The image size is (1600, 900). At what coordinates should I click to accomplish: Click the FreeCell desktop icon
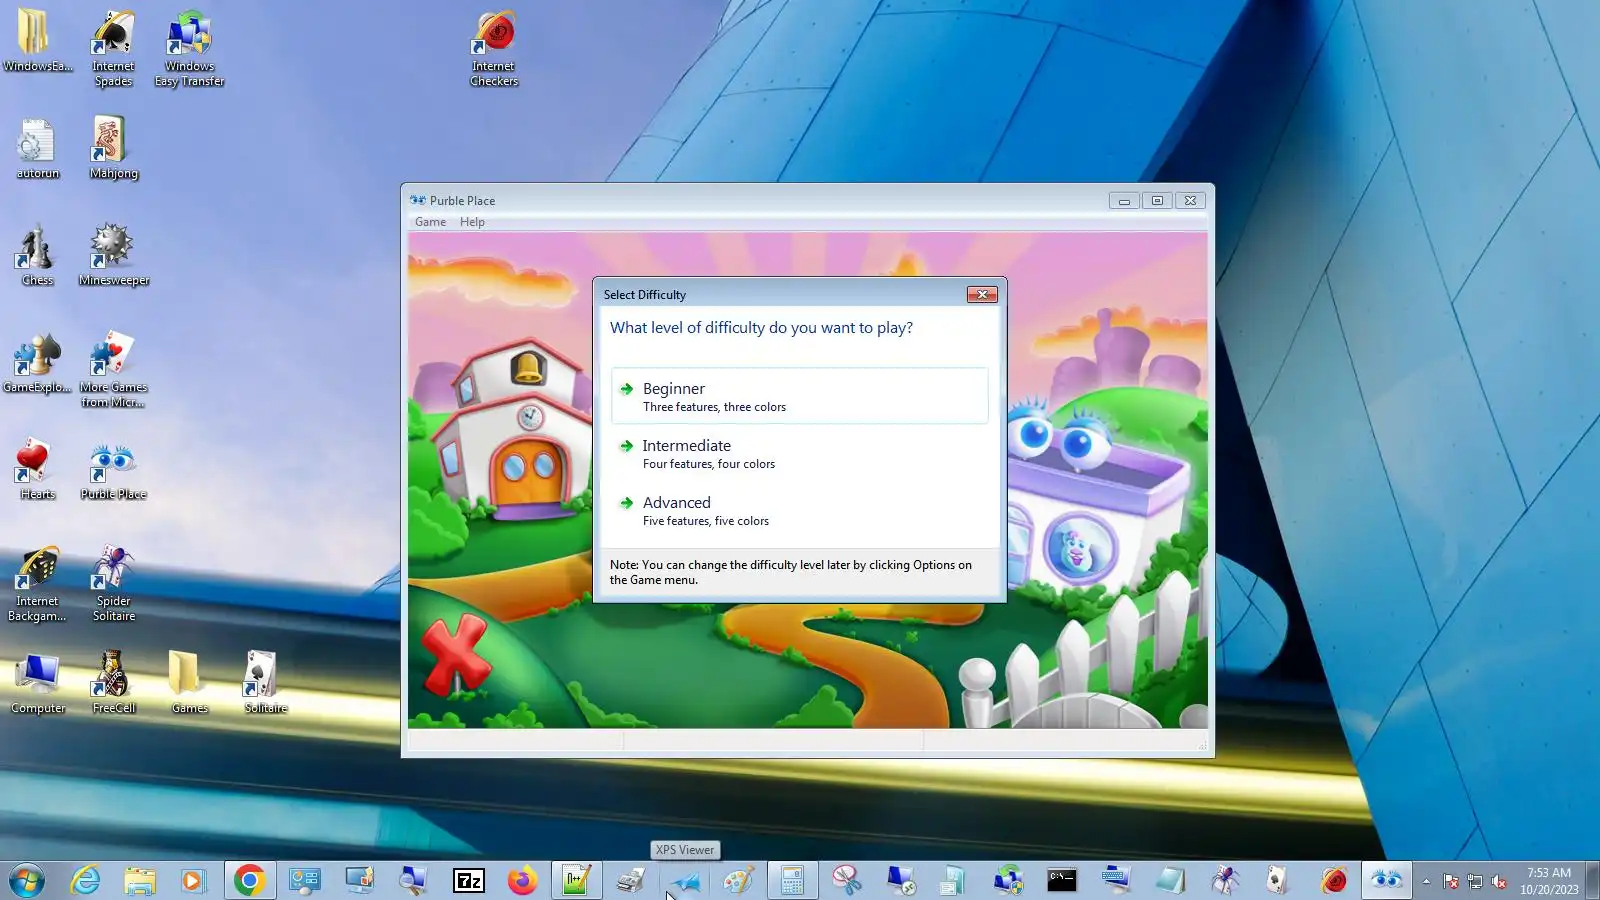[113, 684]
